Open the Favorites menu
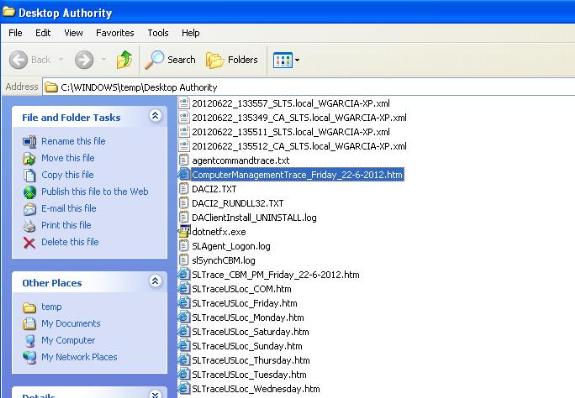 115,33
